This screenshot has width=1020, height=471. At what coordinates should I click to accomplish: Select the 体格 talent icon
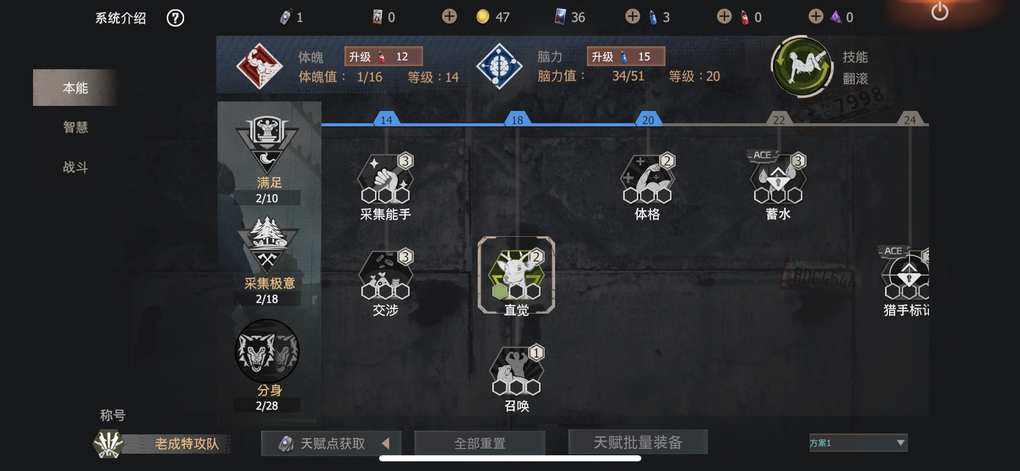tap(647, 178)
